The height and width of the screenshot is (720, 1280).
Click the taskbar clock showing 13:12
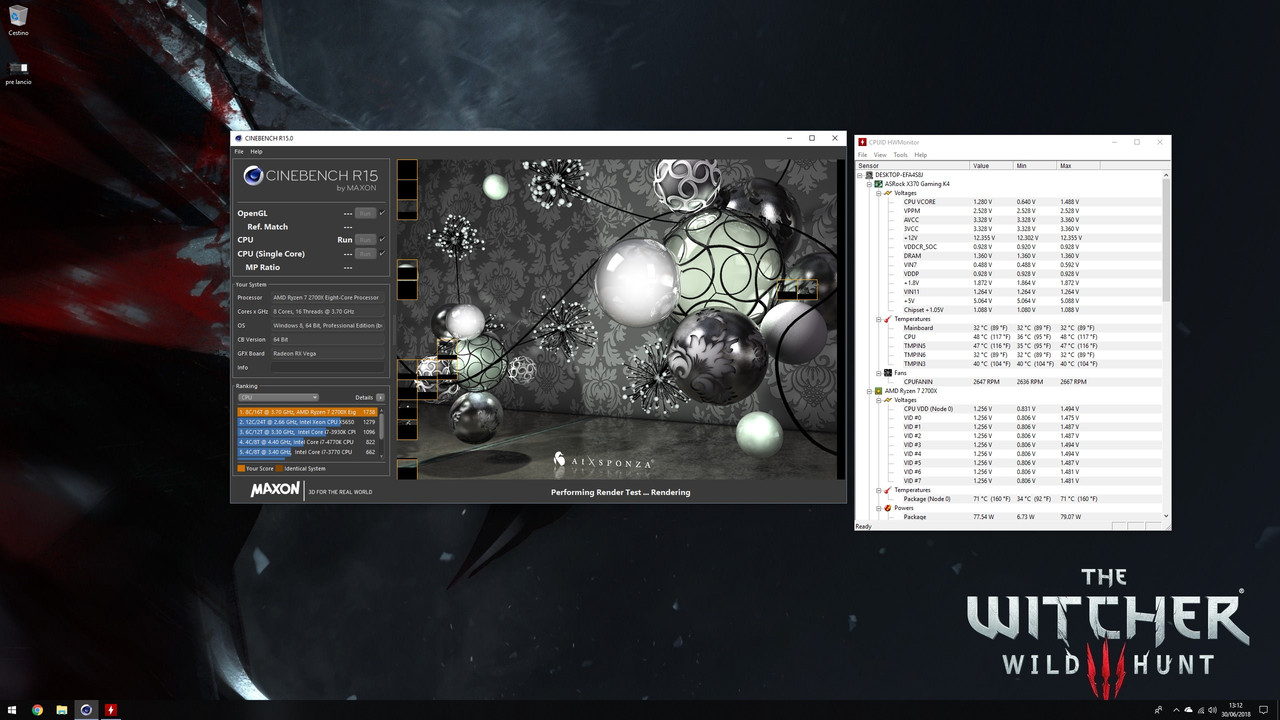pos(1235,710)
